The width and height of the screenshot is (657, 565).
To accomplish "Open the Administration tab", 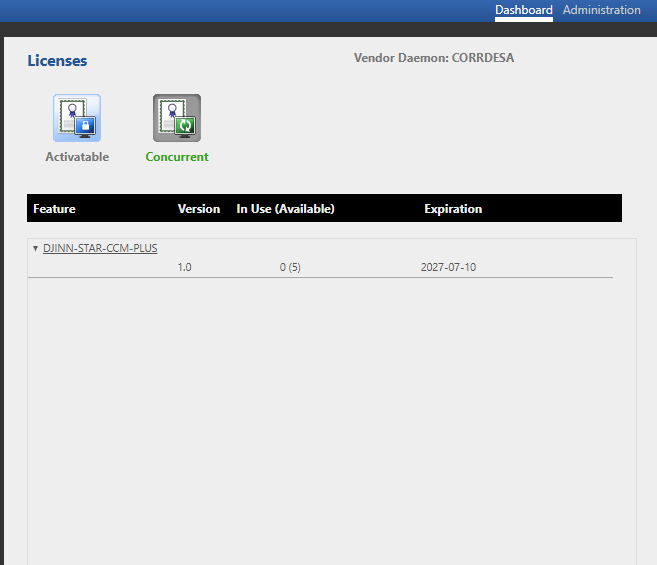I will coord(601,10).
